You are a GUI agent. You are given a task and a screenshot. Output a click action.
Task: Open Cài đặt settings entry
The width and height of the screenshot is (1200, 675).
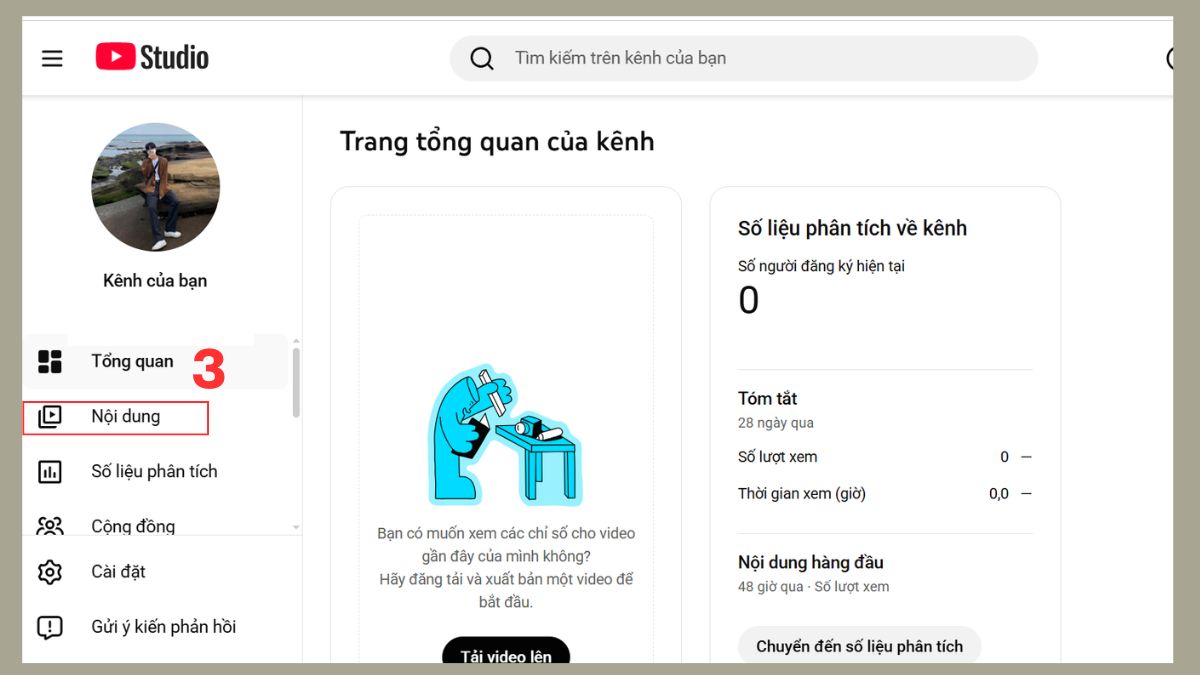click(x=156, y=572)
